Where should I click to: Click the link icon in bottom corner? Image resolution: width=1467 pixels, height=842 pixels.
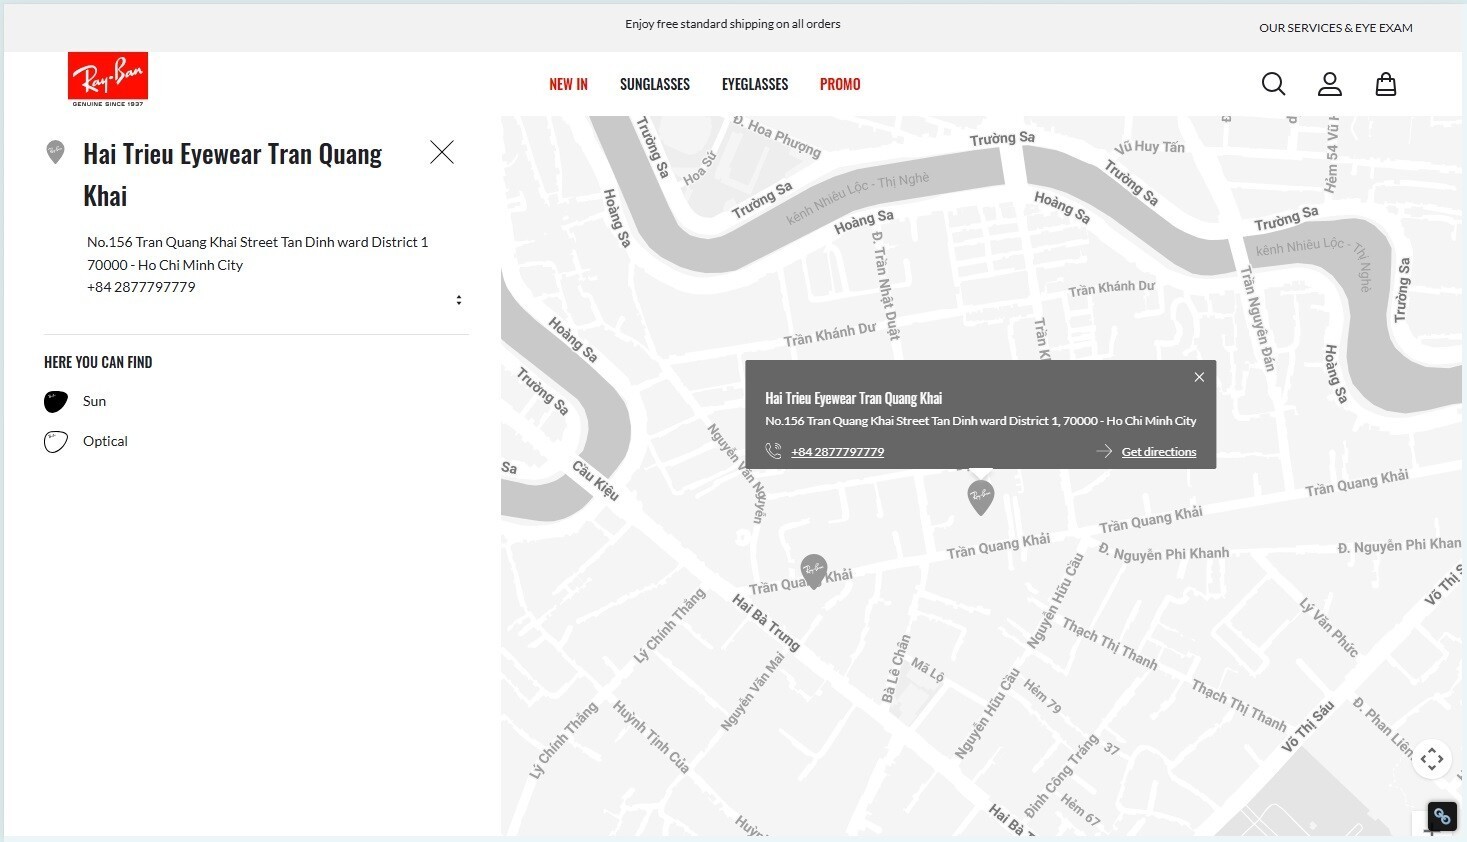[1442, 816]
